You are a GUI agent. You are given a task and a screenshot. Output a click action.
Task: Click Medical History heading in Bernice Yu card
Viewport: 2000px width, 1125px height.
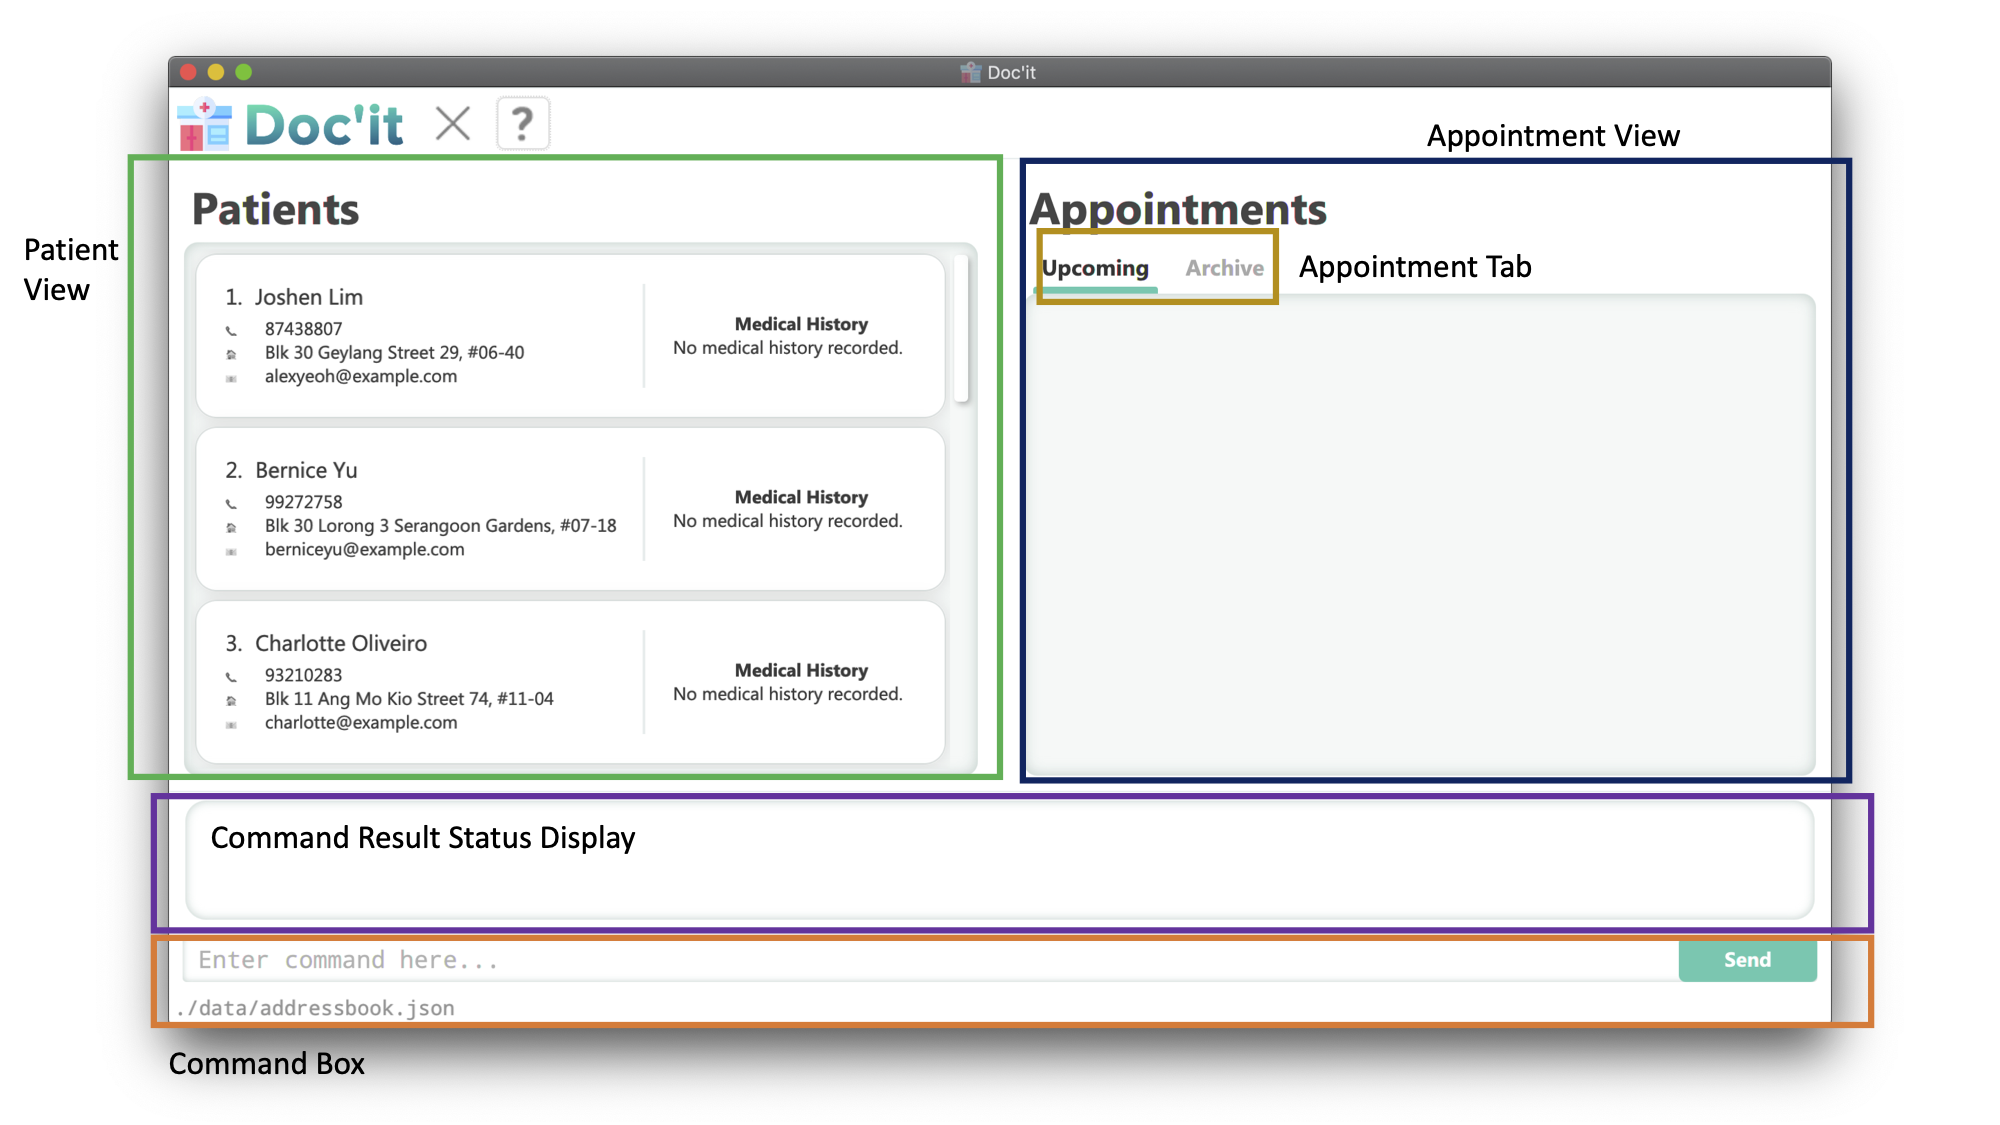[x=801, y=497]
